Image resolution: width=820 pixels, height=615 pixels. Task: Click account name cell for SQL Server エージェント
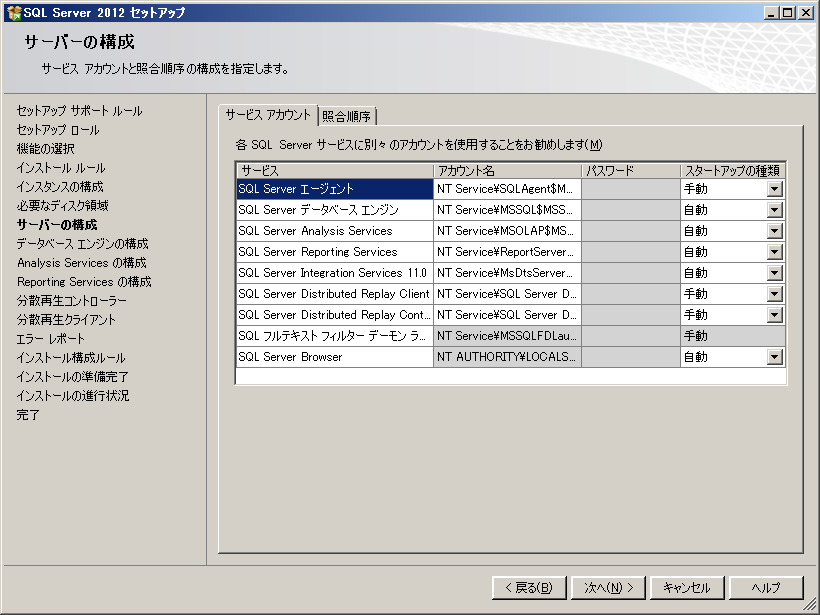tap(507, 189)
